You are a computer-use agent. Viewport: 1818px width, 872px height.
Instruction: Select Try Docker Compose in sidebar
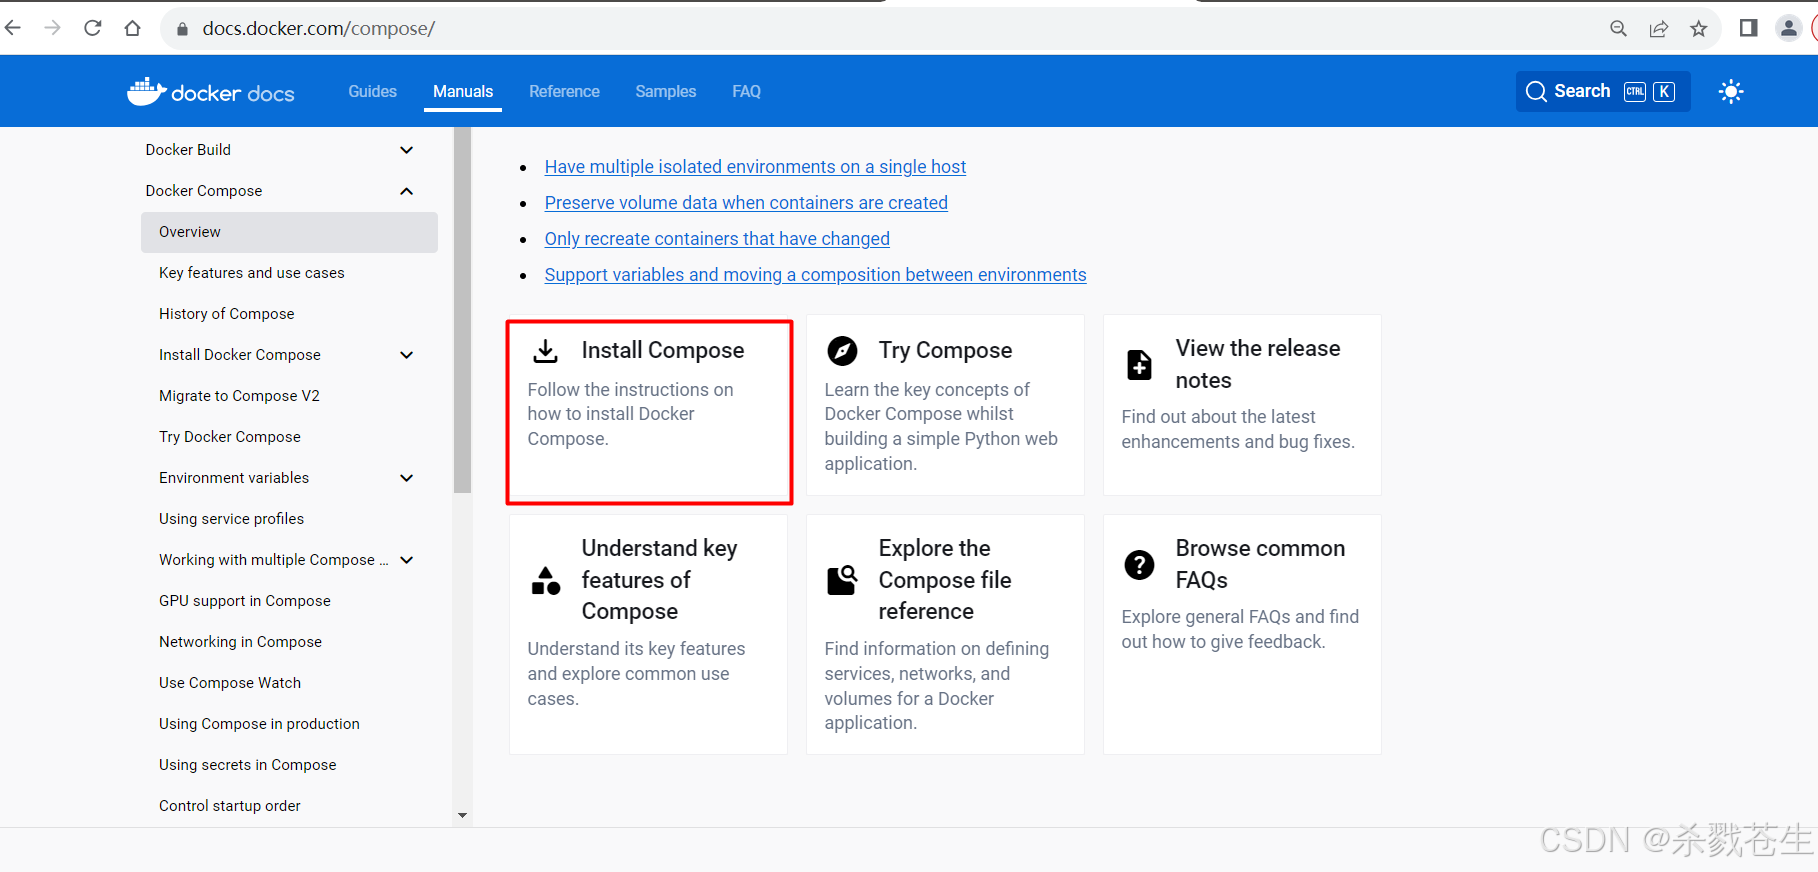click(x=229, y=437)
